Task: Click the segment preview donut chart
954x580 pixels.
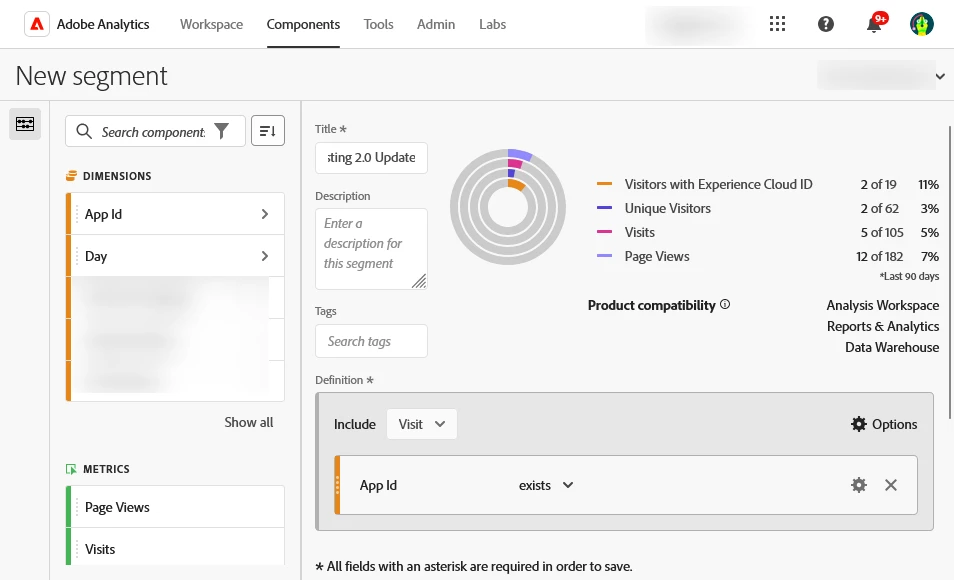Action: coord(508,207)
